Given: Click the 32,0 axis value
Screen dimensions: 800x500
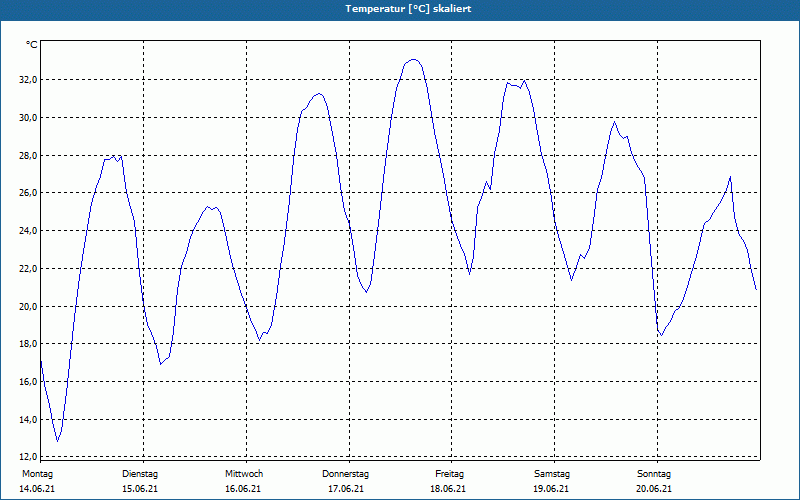Looking at the screenshot, I should click(28, 80).
